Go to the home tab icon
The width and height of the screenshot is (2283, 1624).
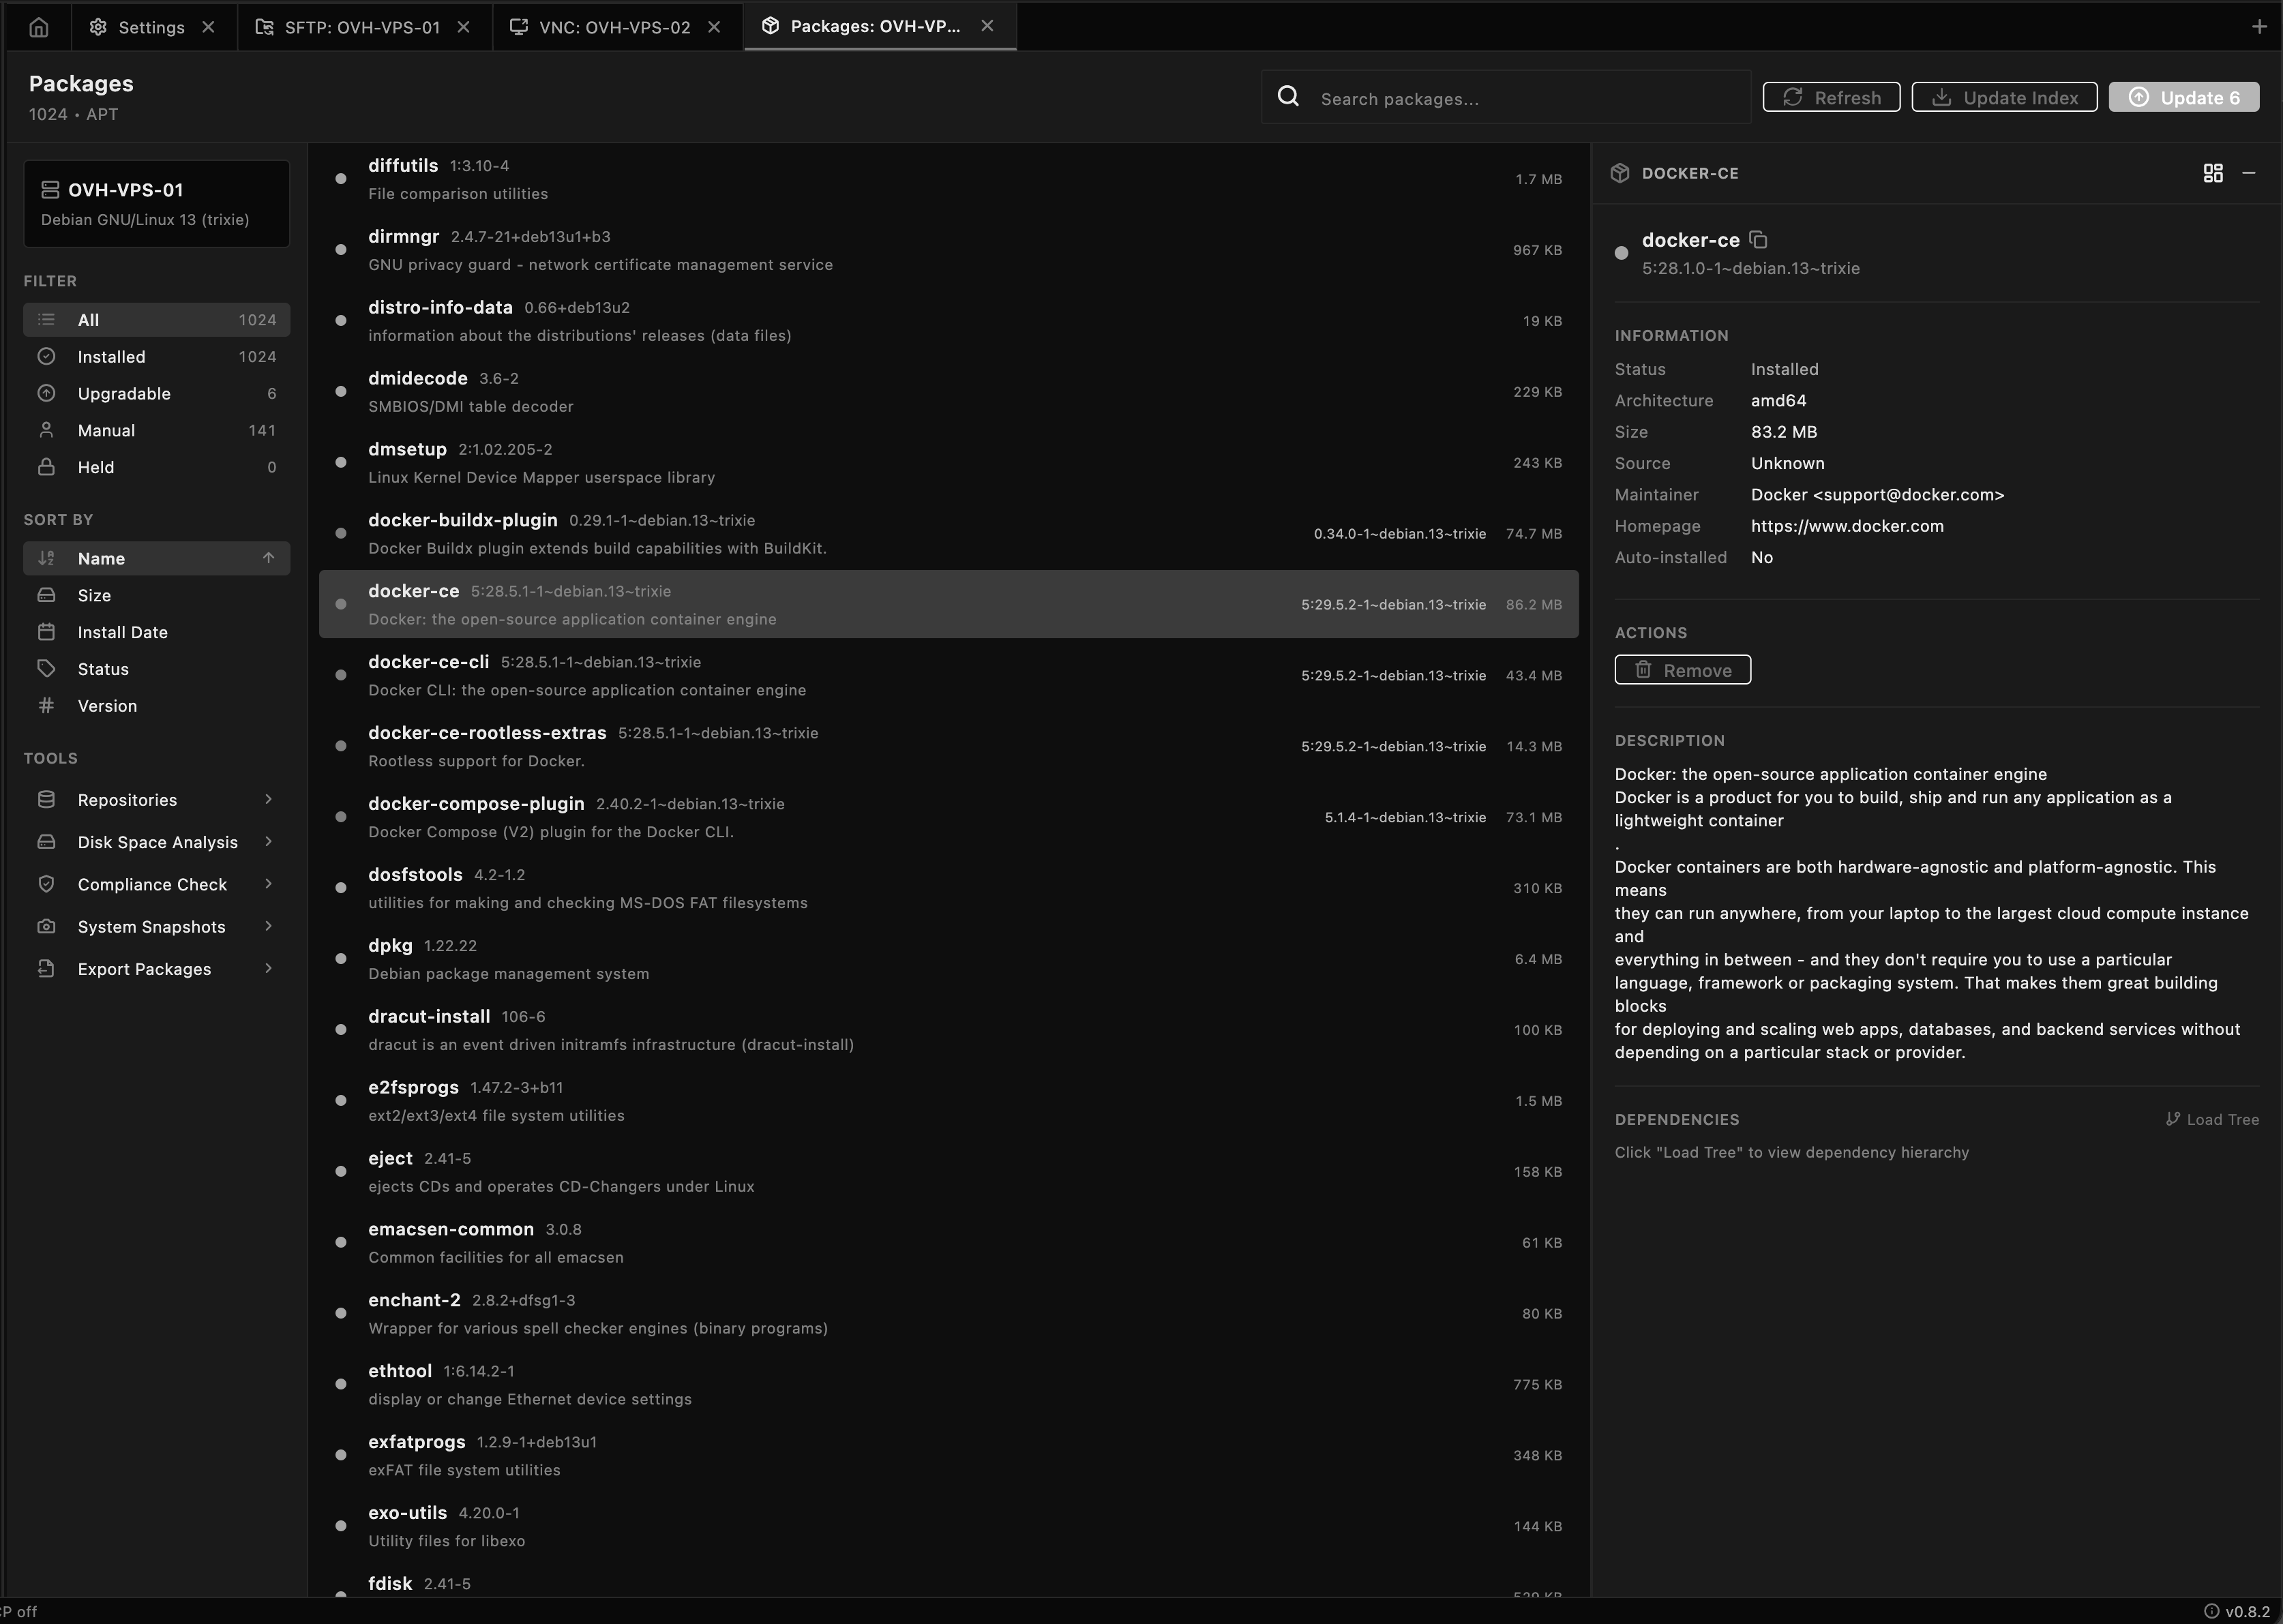point(38,27)
